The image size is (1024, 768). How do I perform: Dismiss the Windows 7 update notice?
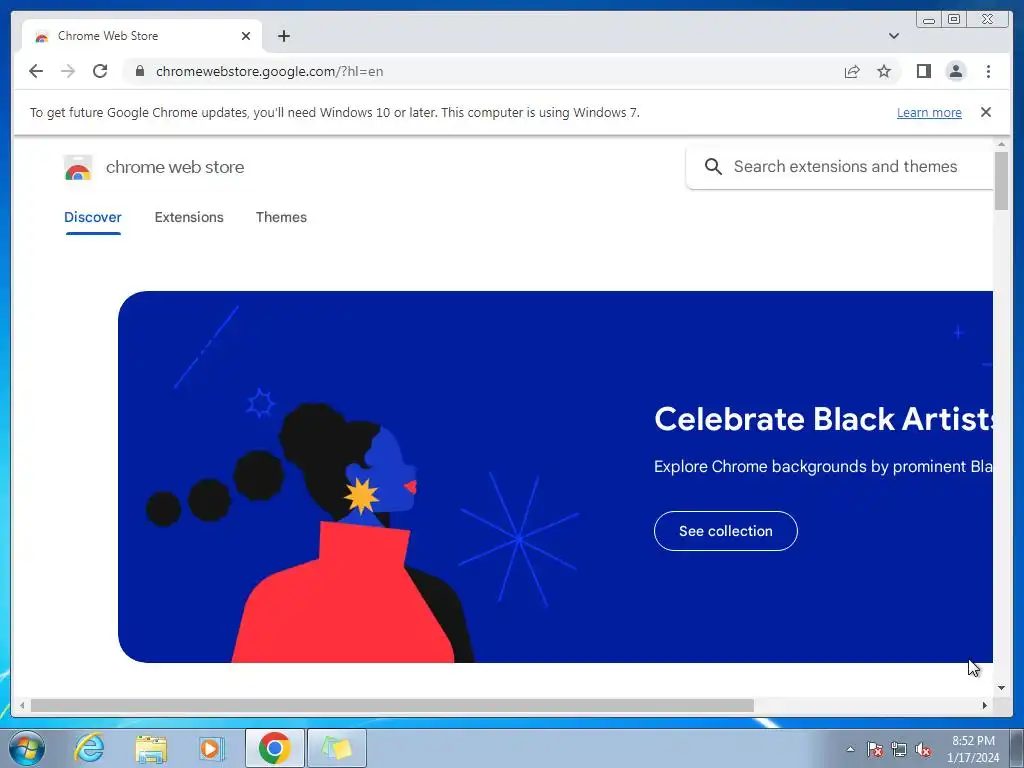point(986,112)
